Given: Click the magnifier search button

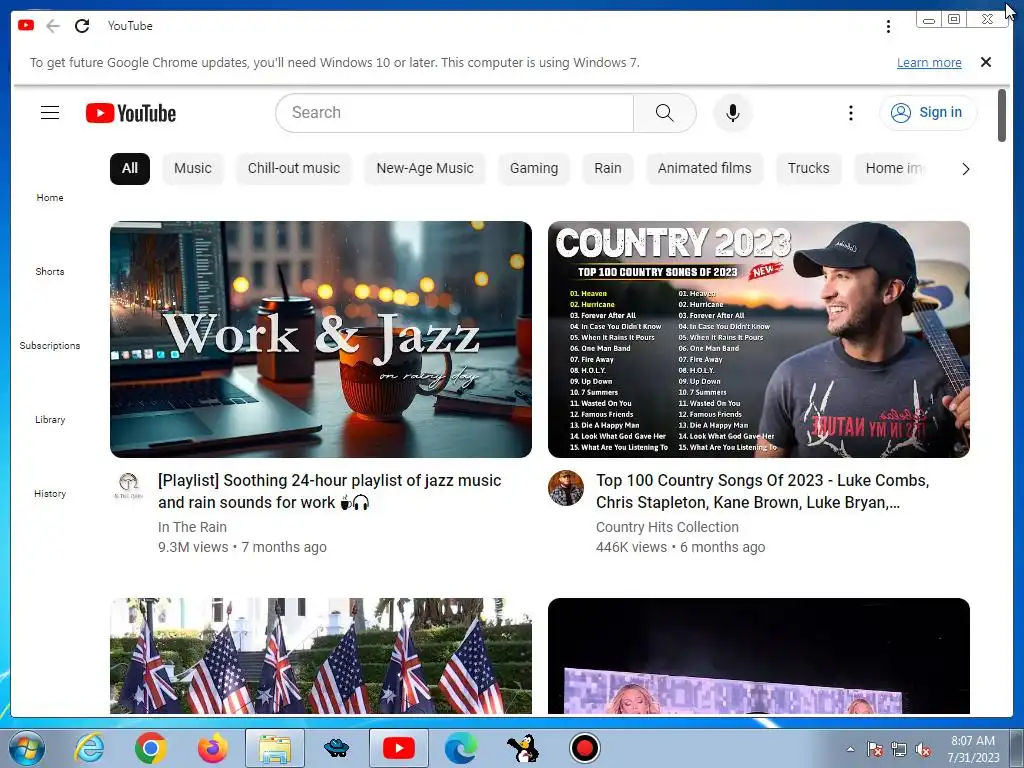Looking at the screenshot, I should (664, 113).
